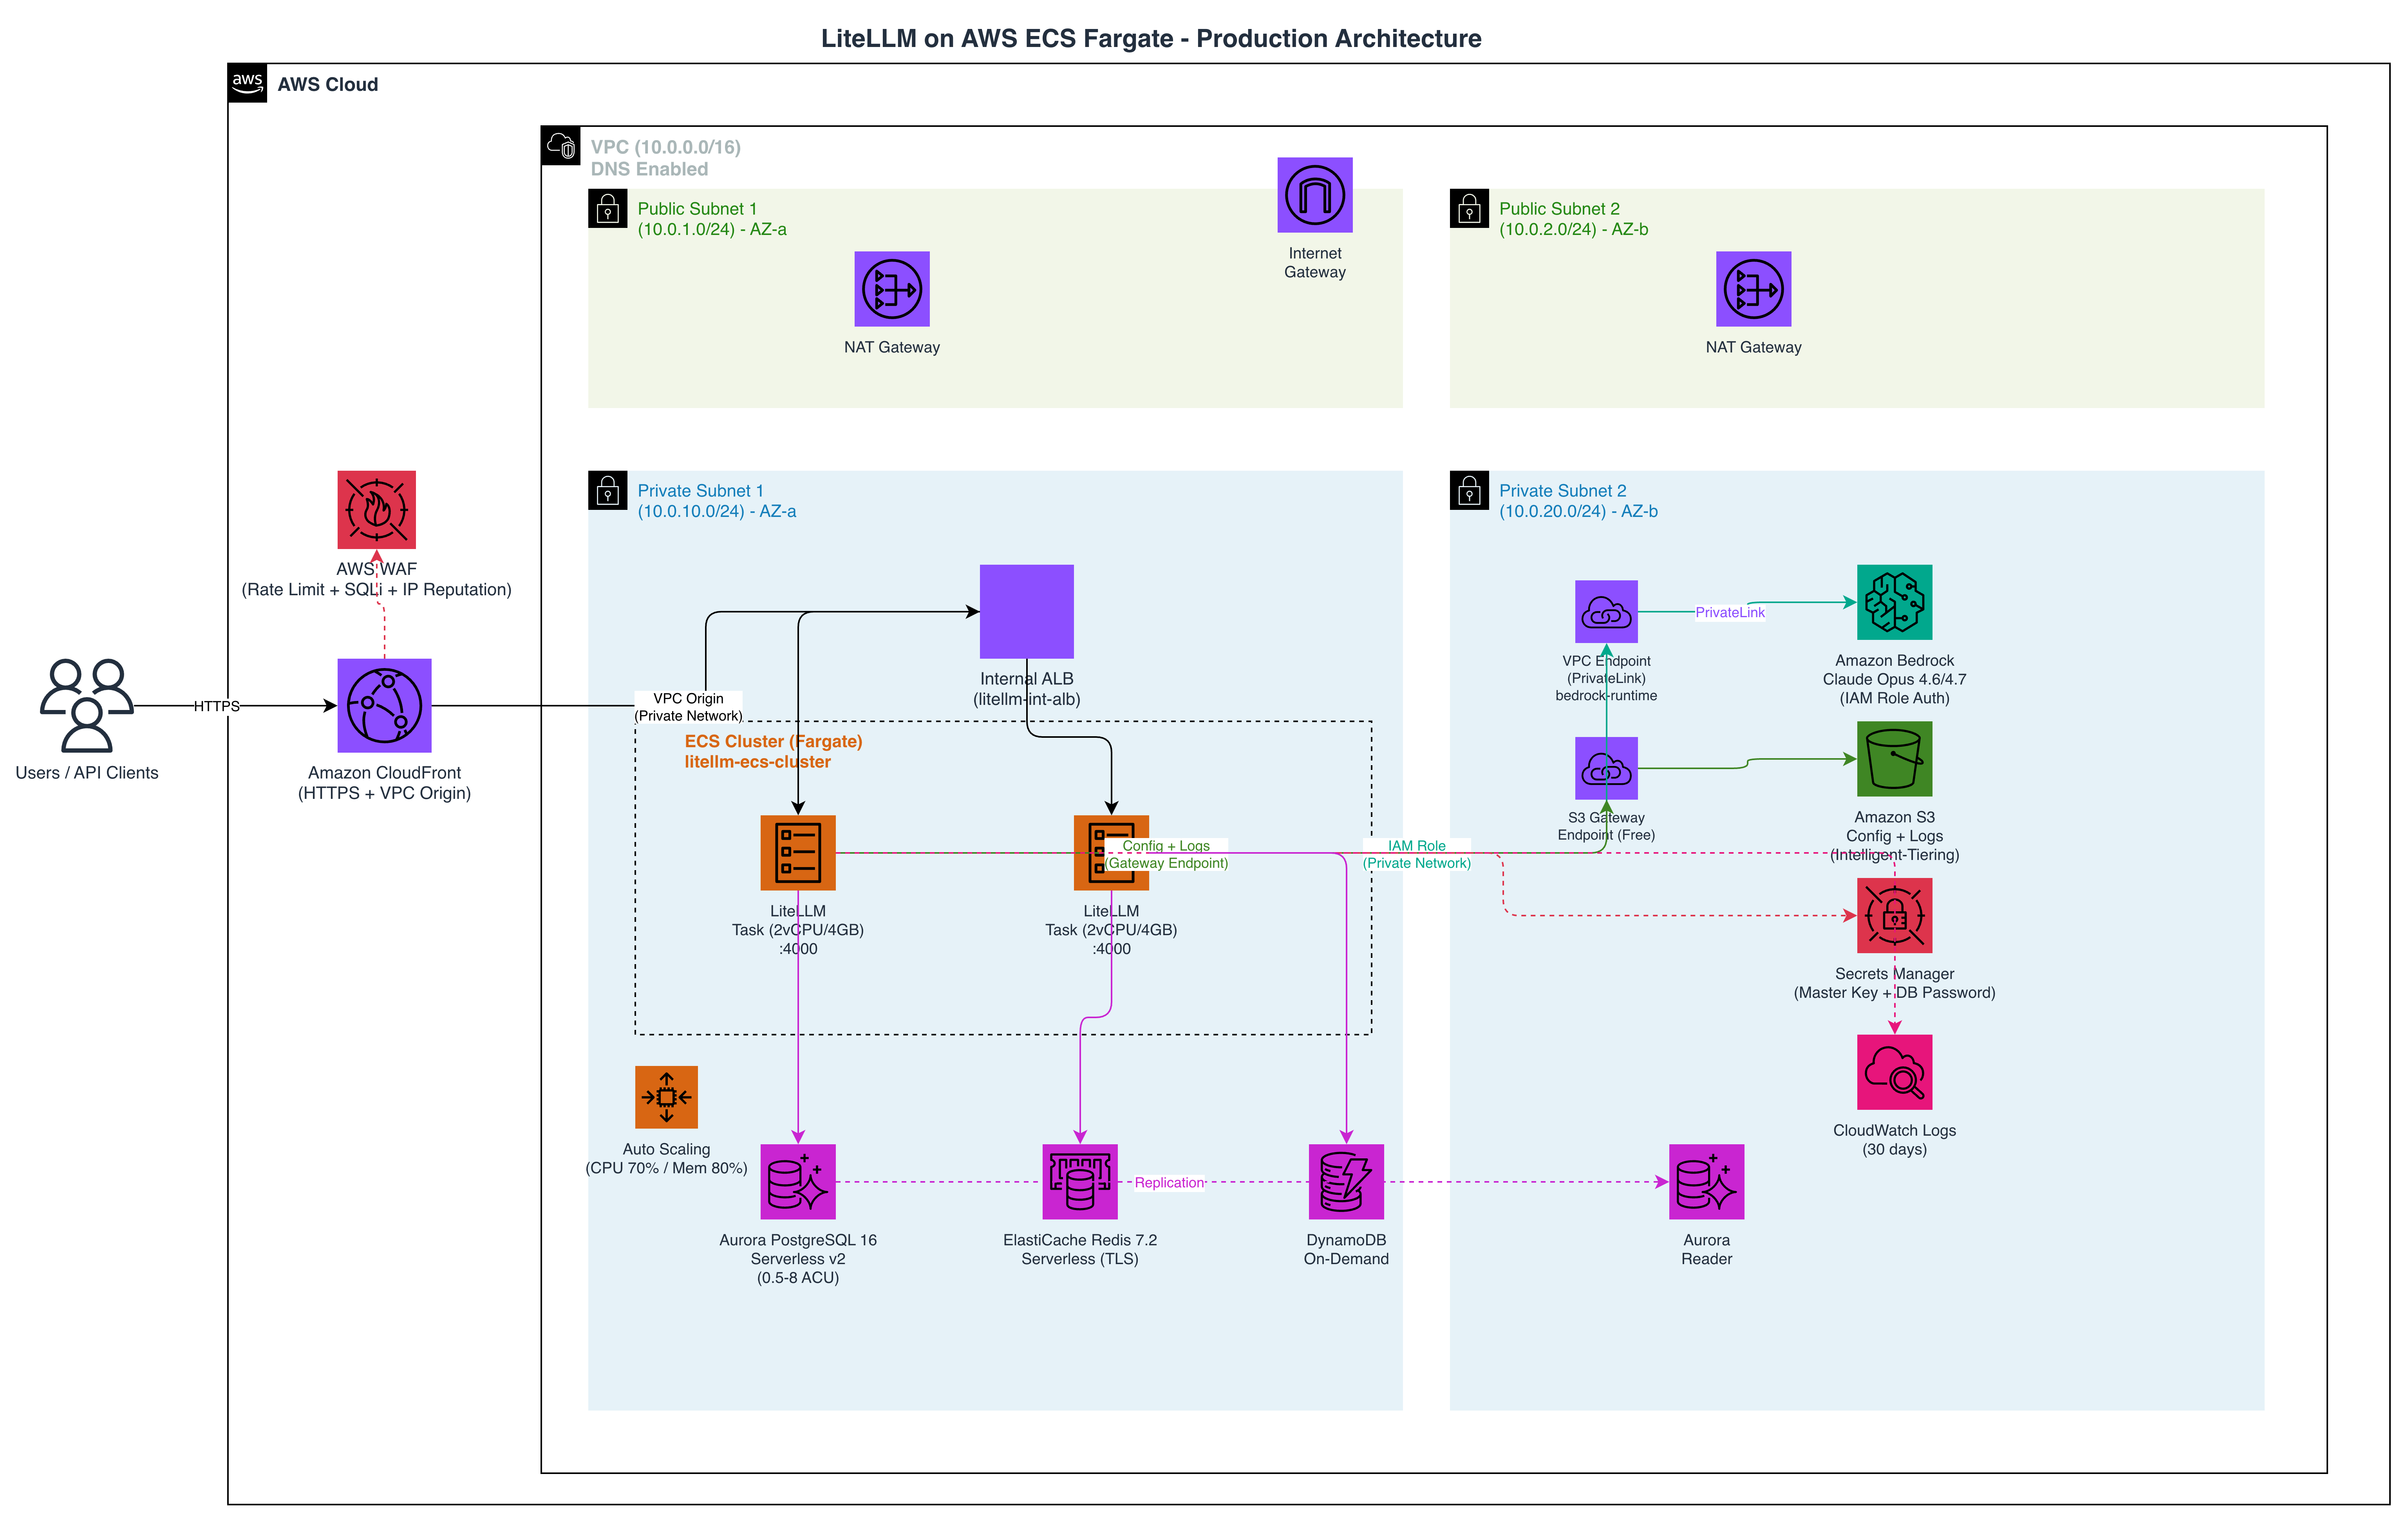This screenshot has height=1521, width=2408.
Task: Select the NAT Gateway icon in Public Subnet 1
Action: 891,289
